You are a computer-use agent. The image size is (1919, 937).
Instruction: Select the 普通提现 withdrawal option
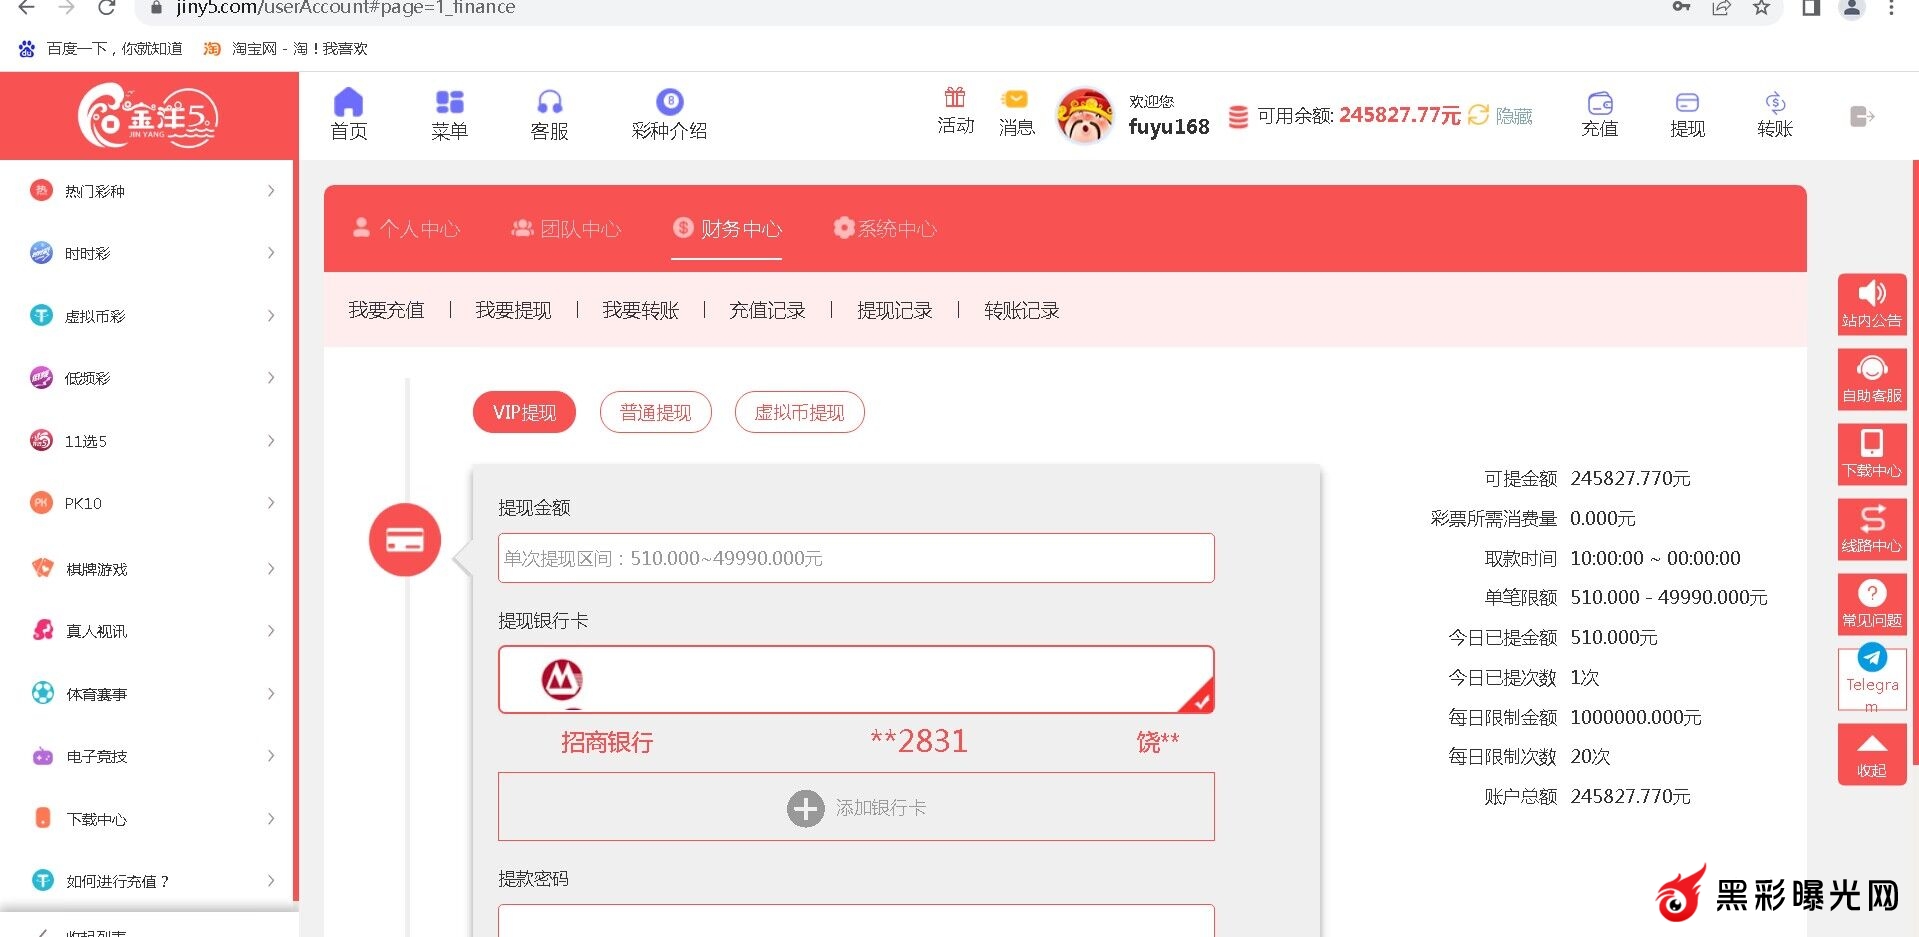pyautogui.click(x=655, y=412)
